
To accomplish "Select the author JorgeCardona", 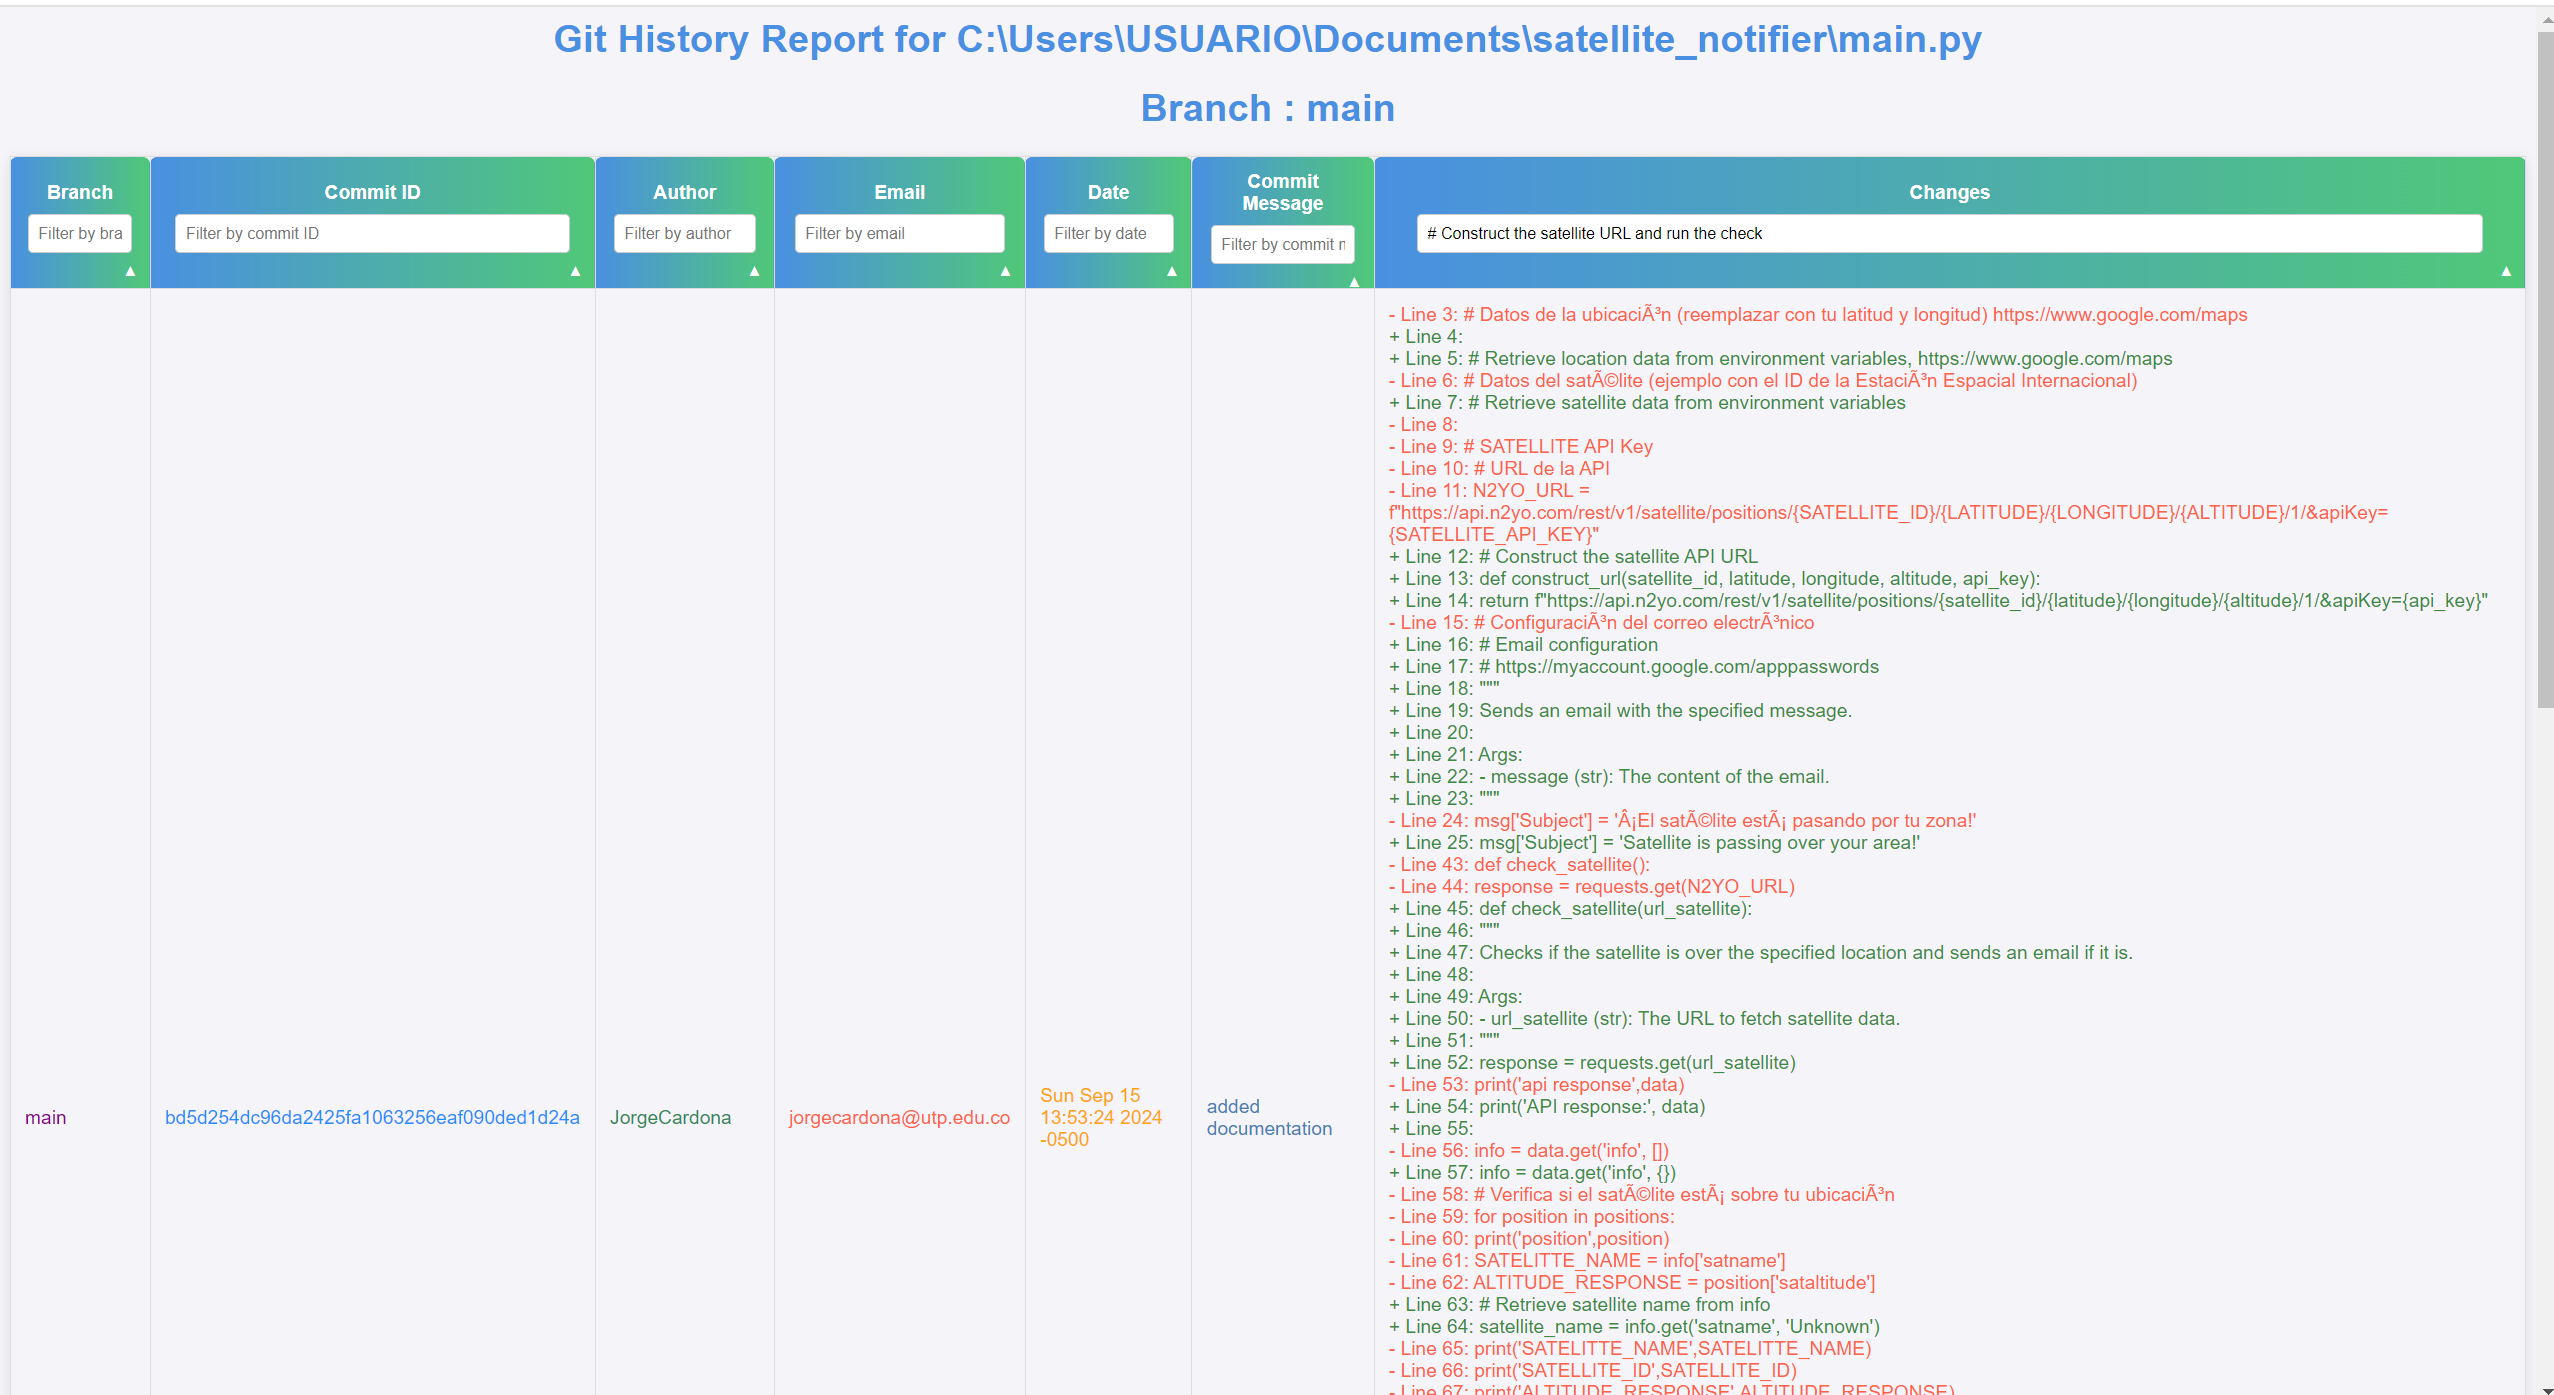I will point(671,1117).
